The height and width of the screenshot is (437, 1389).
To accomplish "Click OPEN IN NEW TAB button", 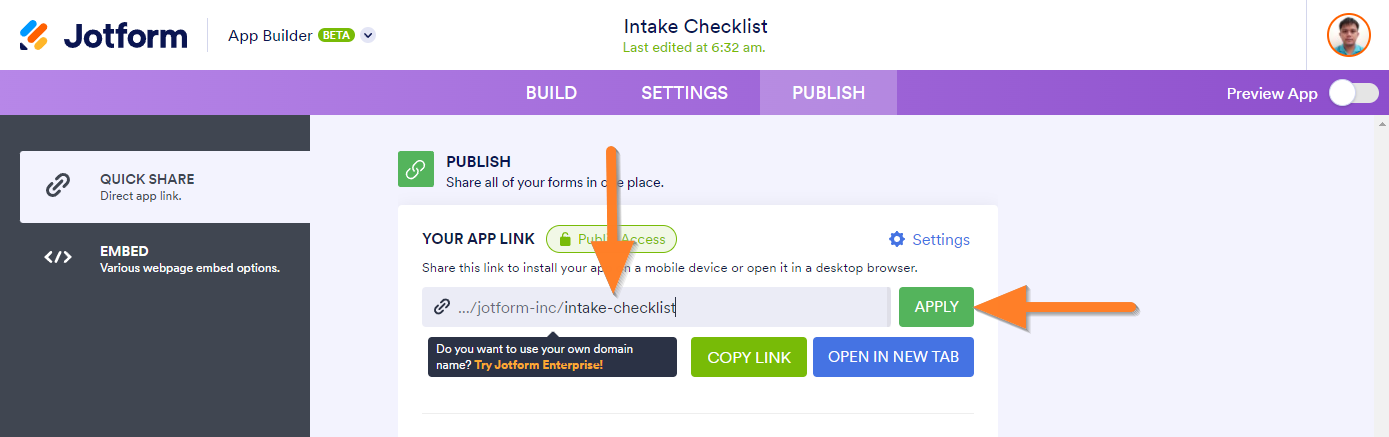I will (x=892, y=357).
